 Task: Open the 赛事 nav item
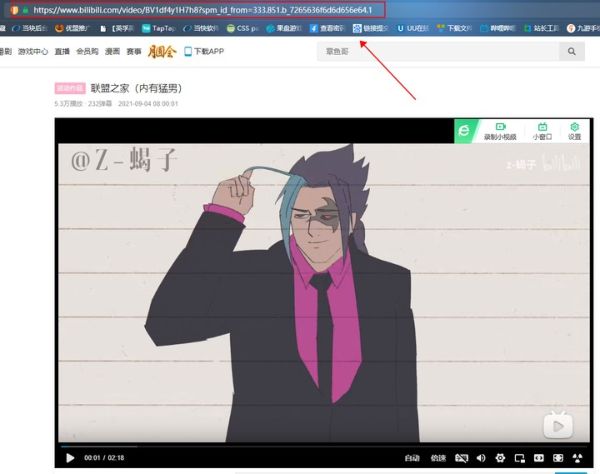click(x=134, y=51)
